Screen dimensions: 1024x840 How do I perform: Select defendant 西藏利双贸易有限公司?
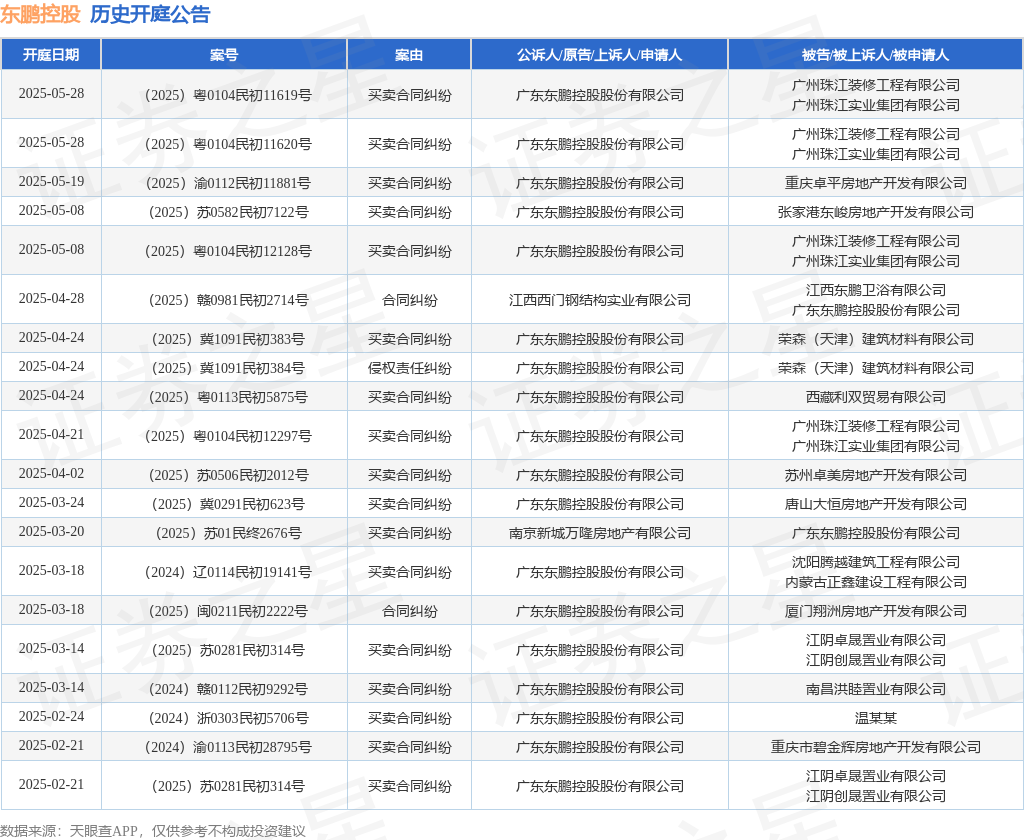click(875, 396)
